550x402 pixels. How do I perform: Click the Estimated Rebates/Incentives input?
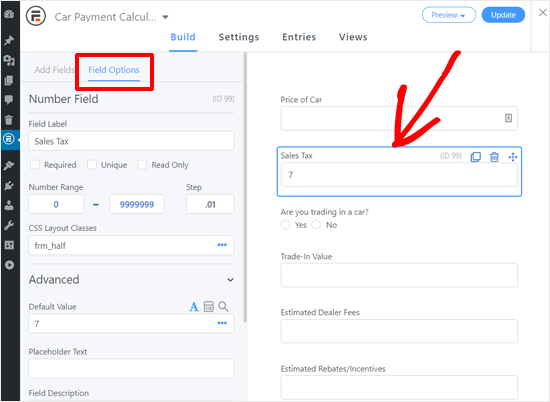tap(399, 387)
